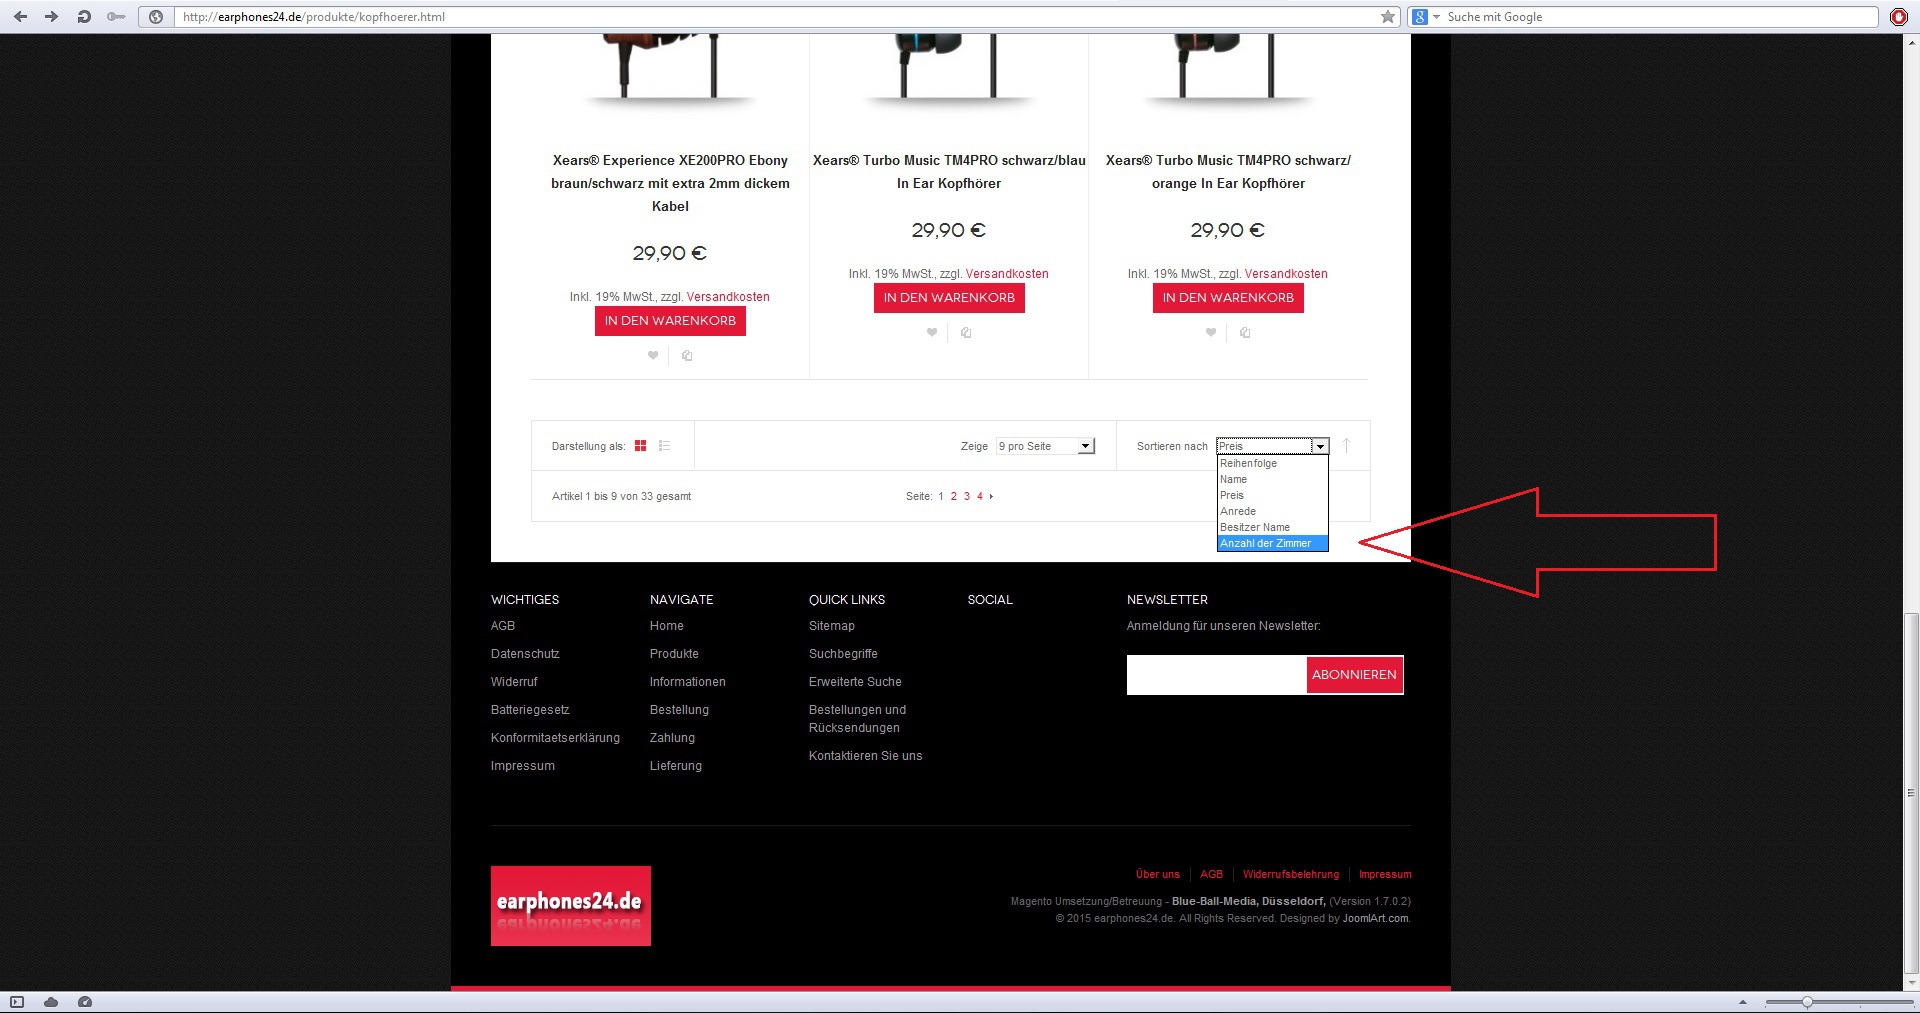Click the bookmark star in address bar
The width and height of the screenshot is (1920, 1013).
(1387, 17)
